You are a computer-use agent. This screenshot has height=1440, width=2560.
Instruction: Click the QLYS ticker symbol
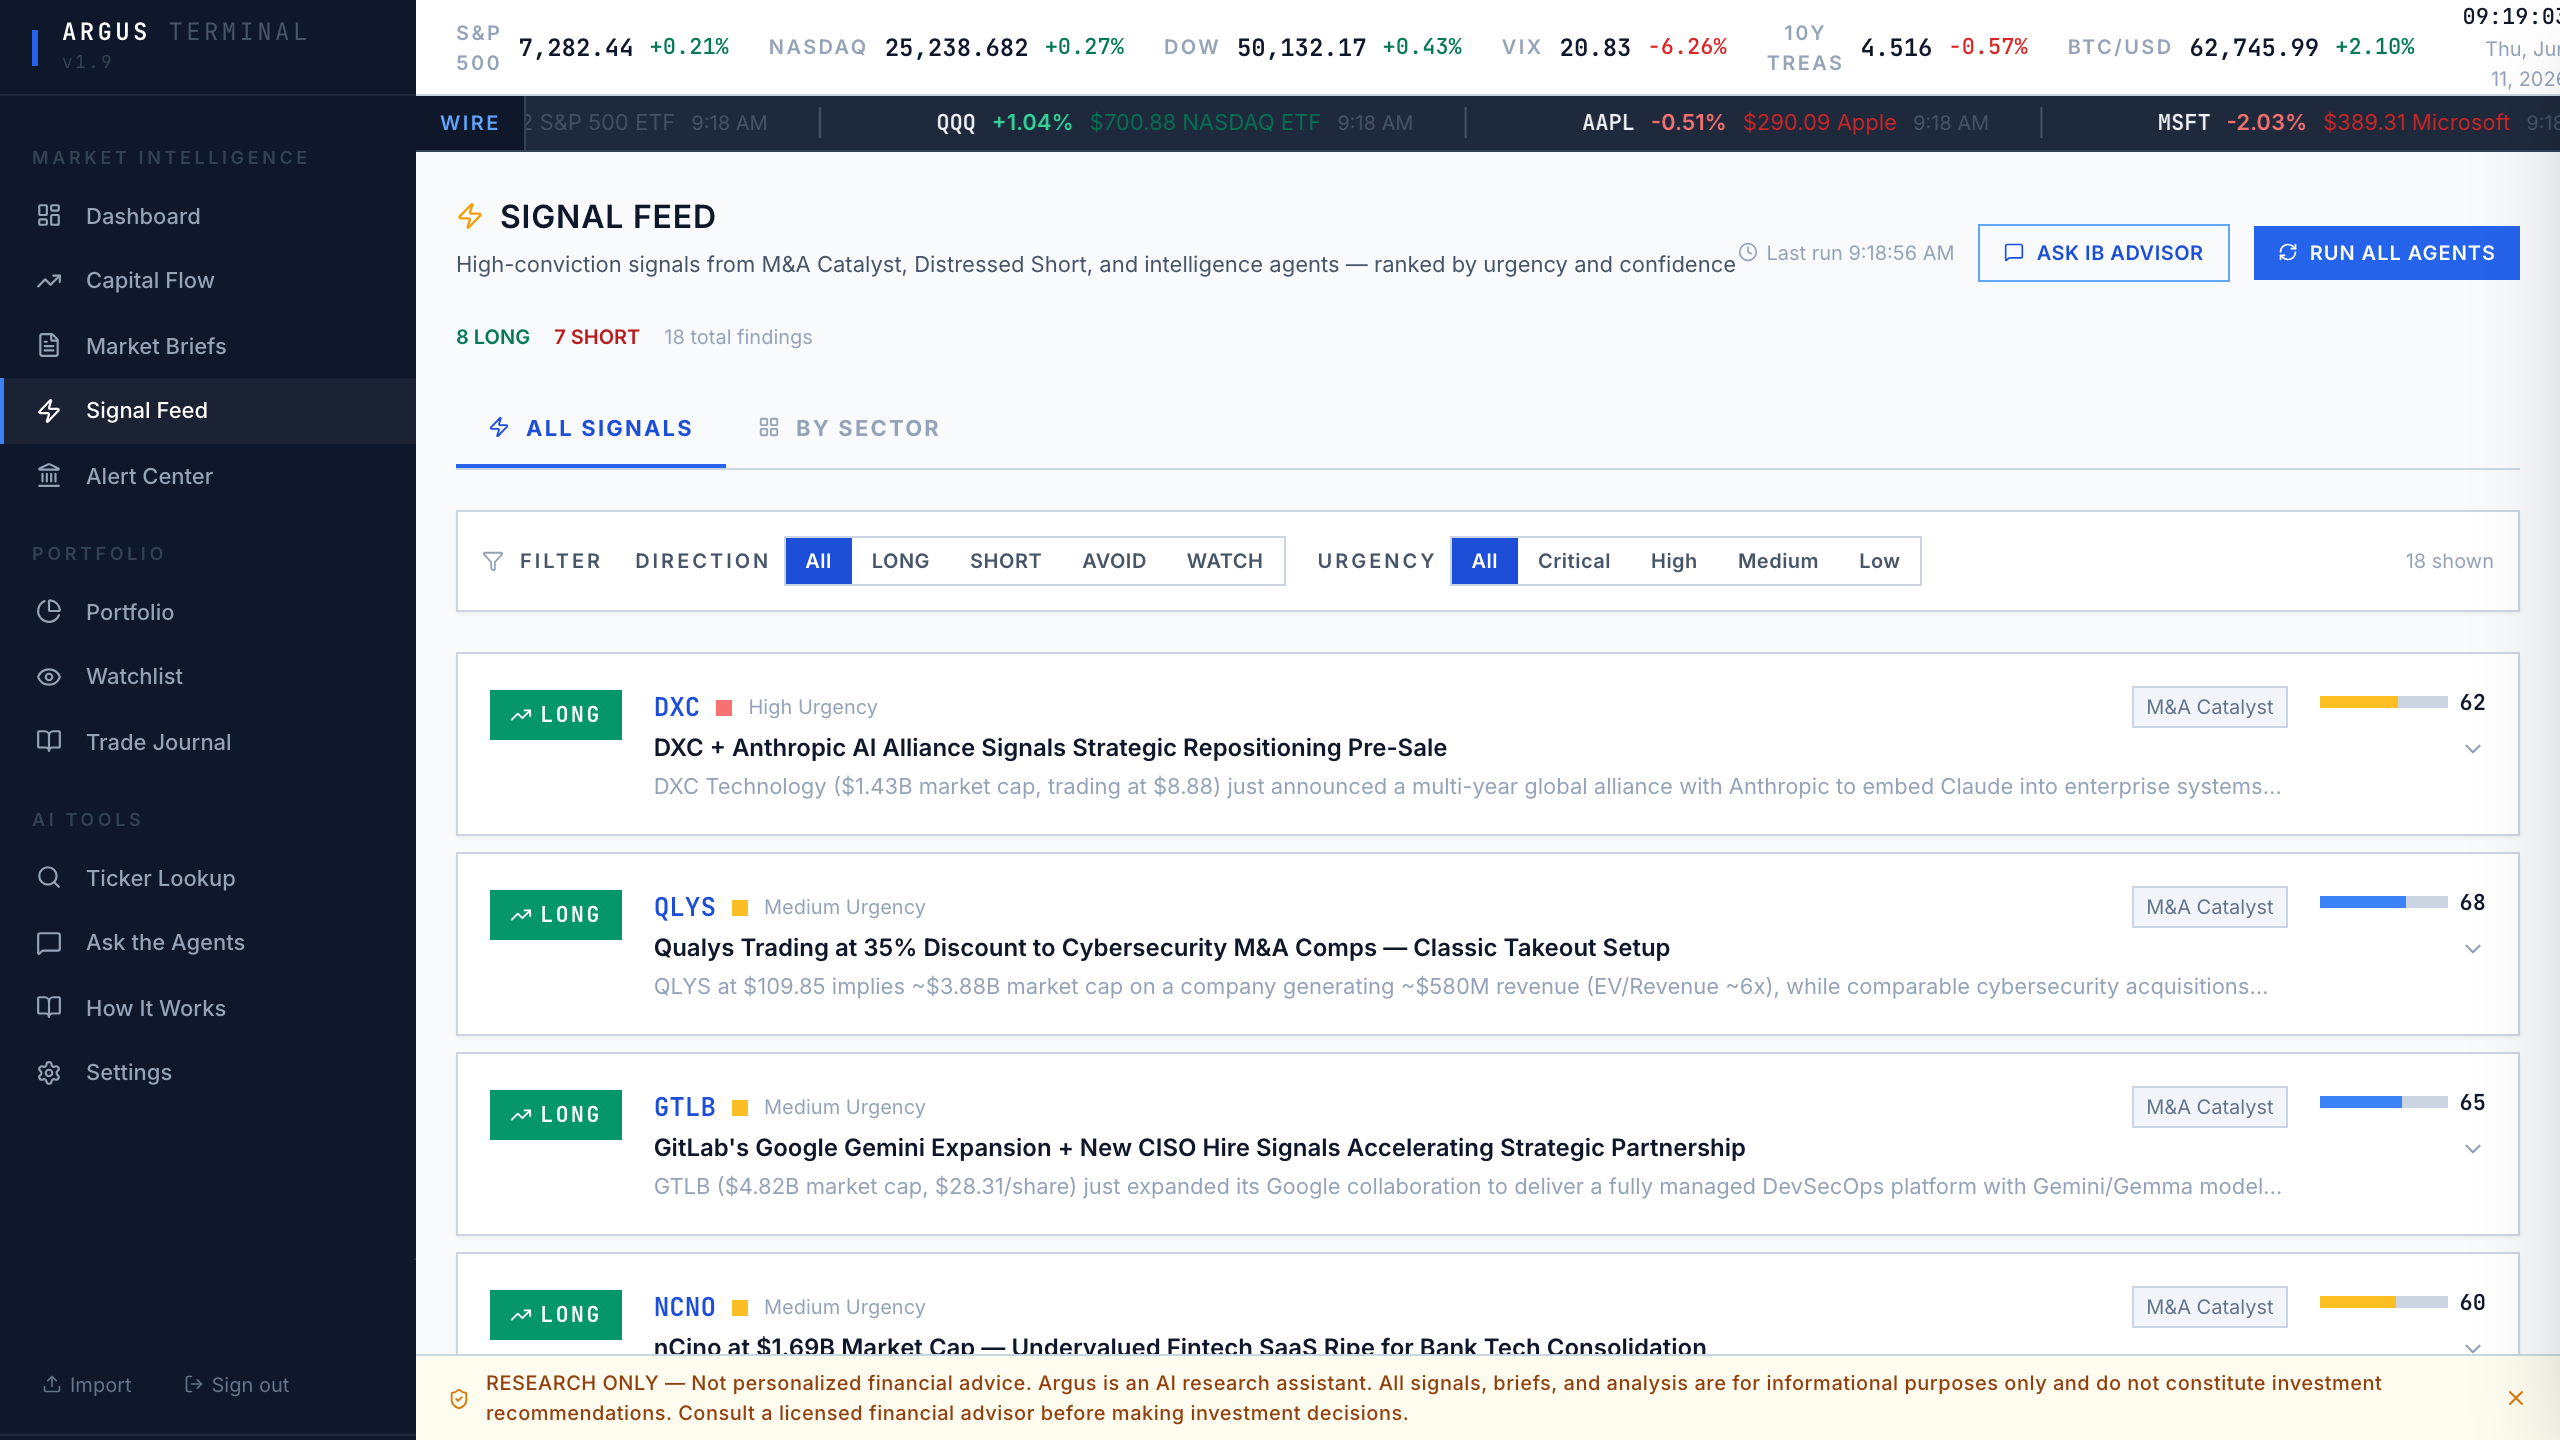(x=685, y=907)
